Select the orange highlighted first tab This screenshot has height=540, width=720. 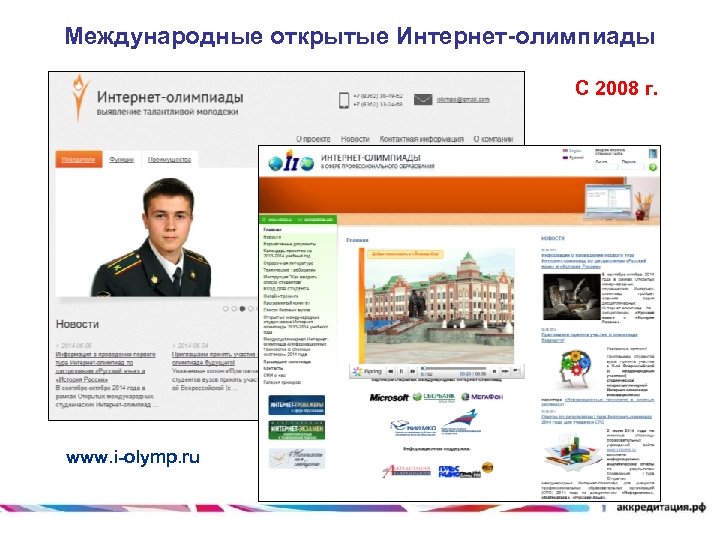[79, 159]
